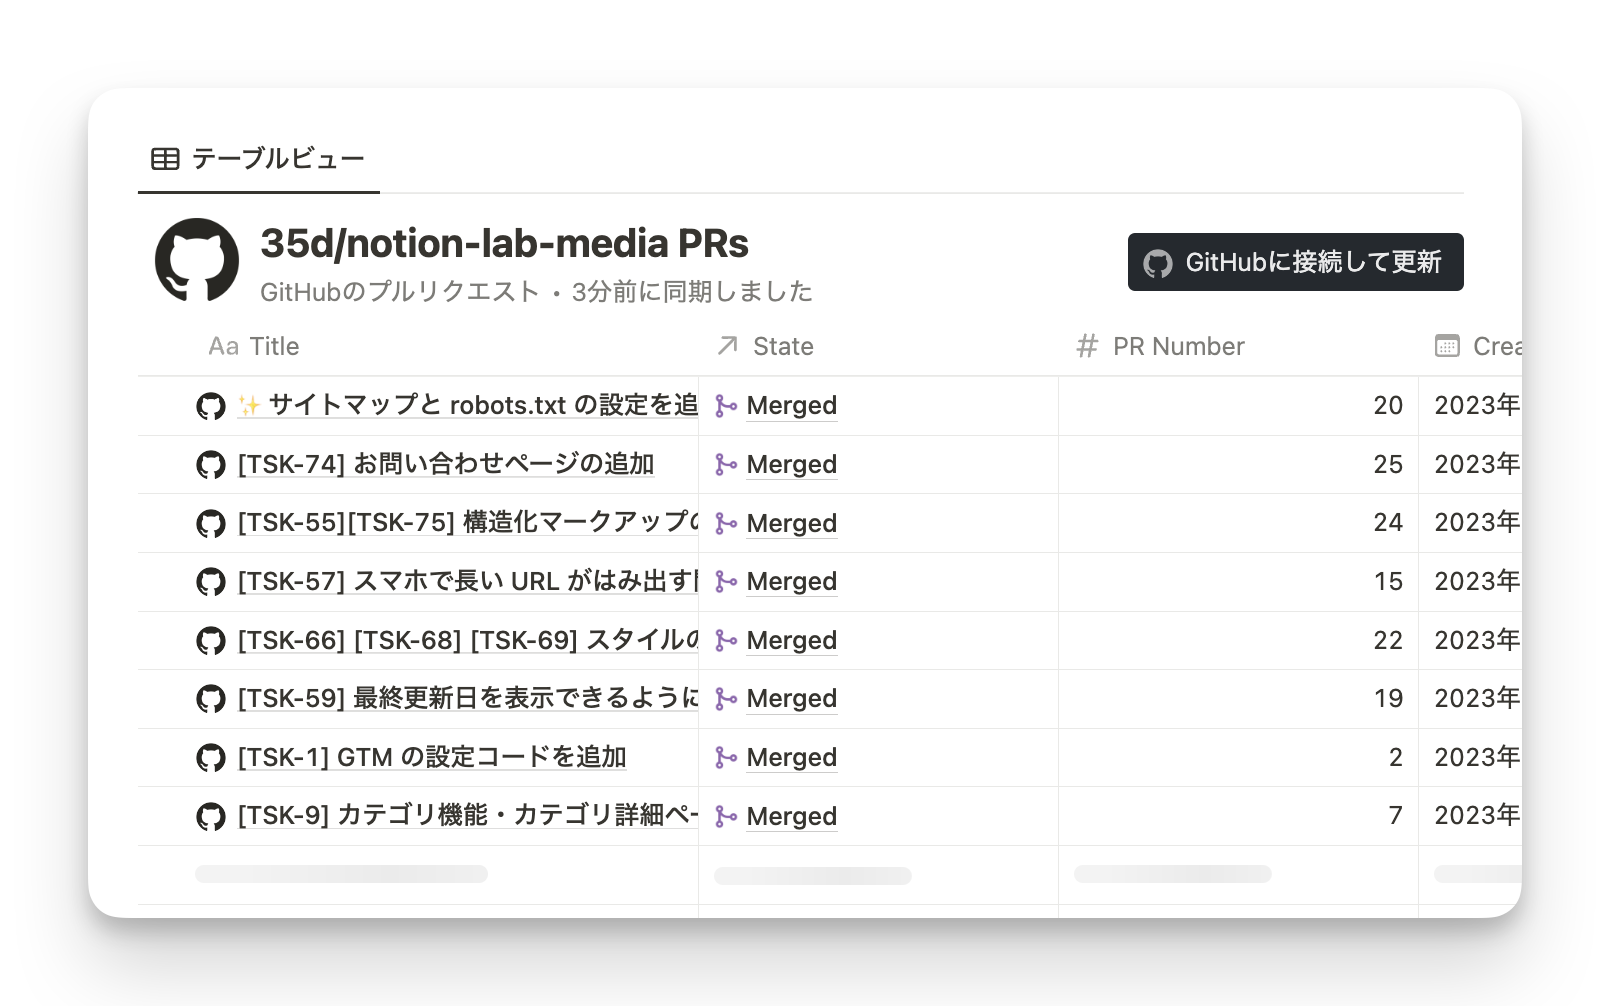Open the PR サイトマップと robots.txt の設定
Viewport: 1610px width, 1006px height.
(467, 405)
